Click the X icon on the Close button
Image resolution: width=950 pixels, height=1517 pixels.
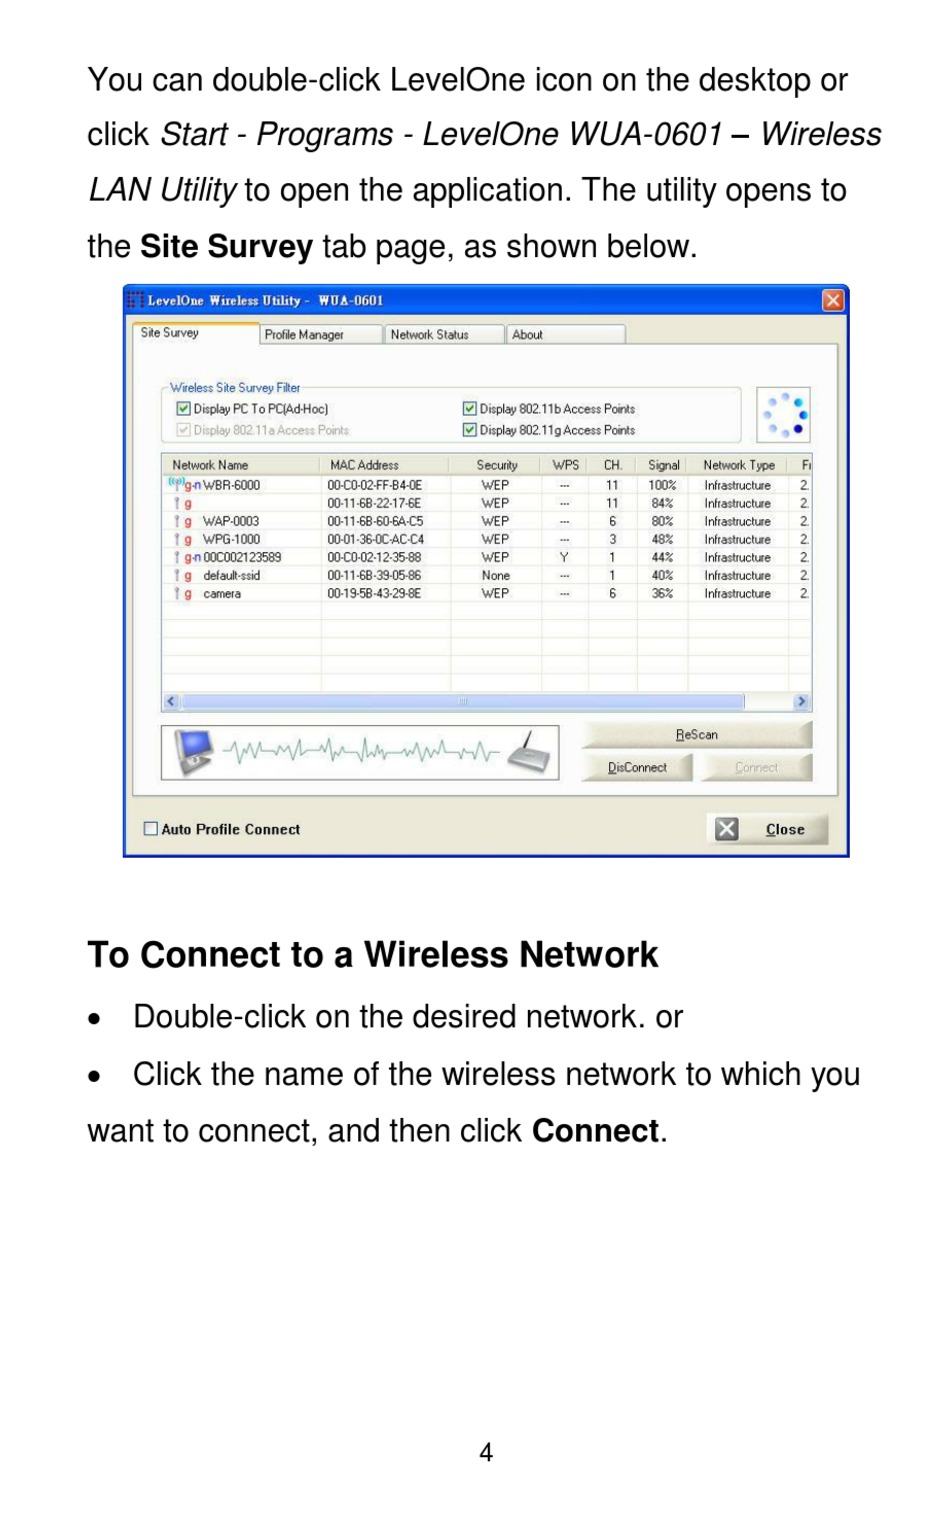(x=727, y=829)
